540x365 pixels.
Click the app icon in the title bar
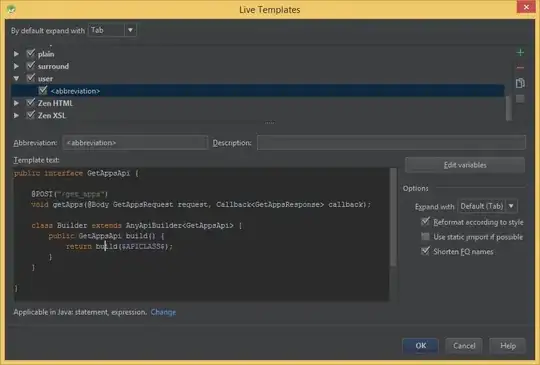(x=11, y=9)
